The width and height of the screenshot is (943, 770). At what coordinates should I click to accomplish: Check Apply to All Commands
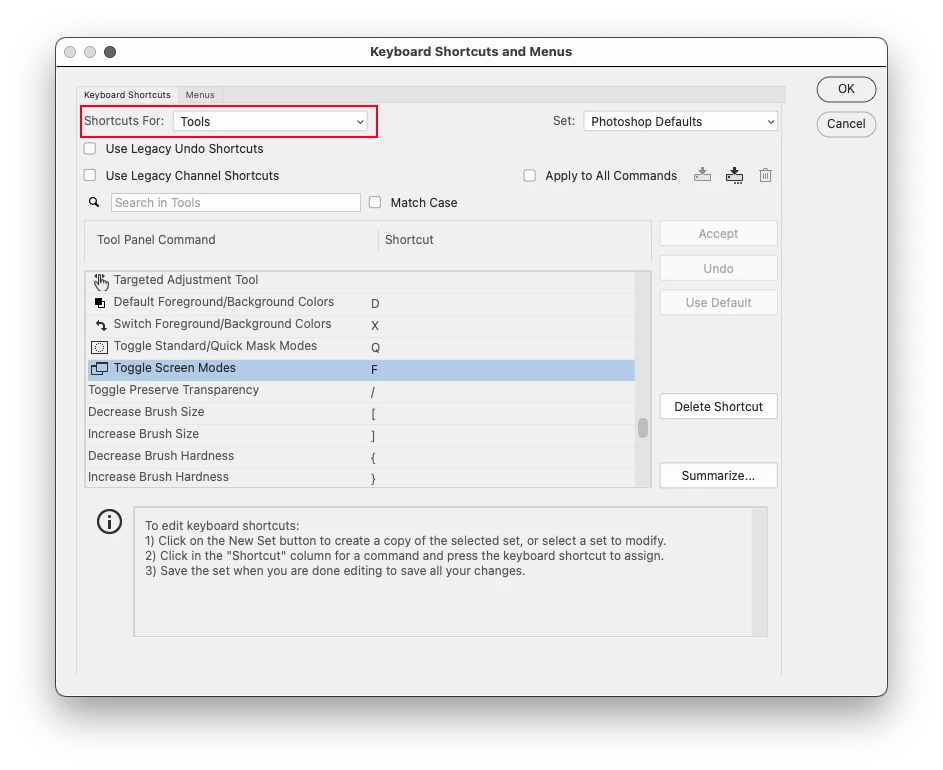[x=529, y=175]
